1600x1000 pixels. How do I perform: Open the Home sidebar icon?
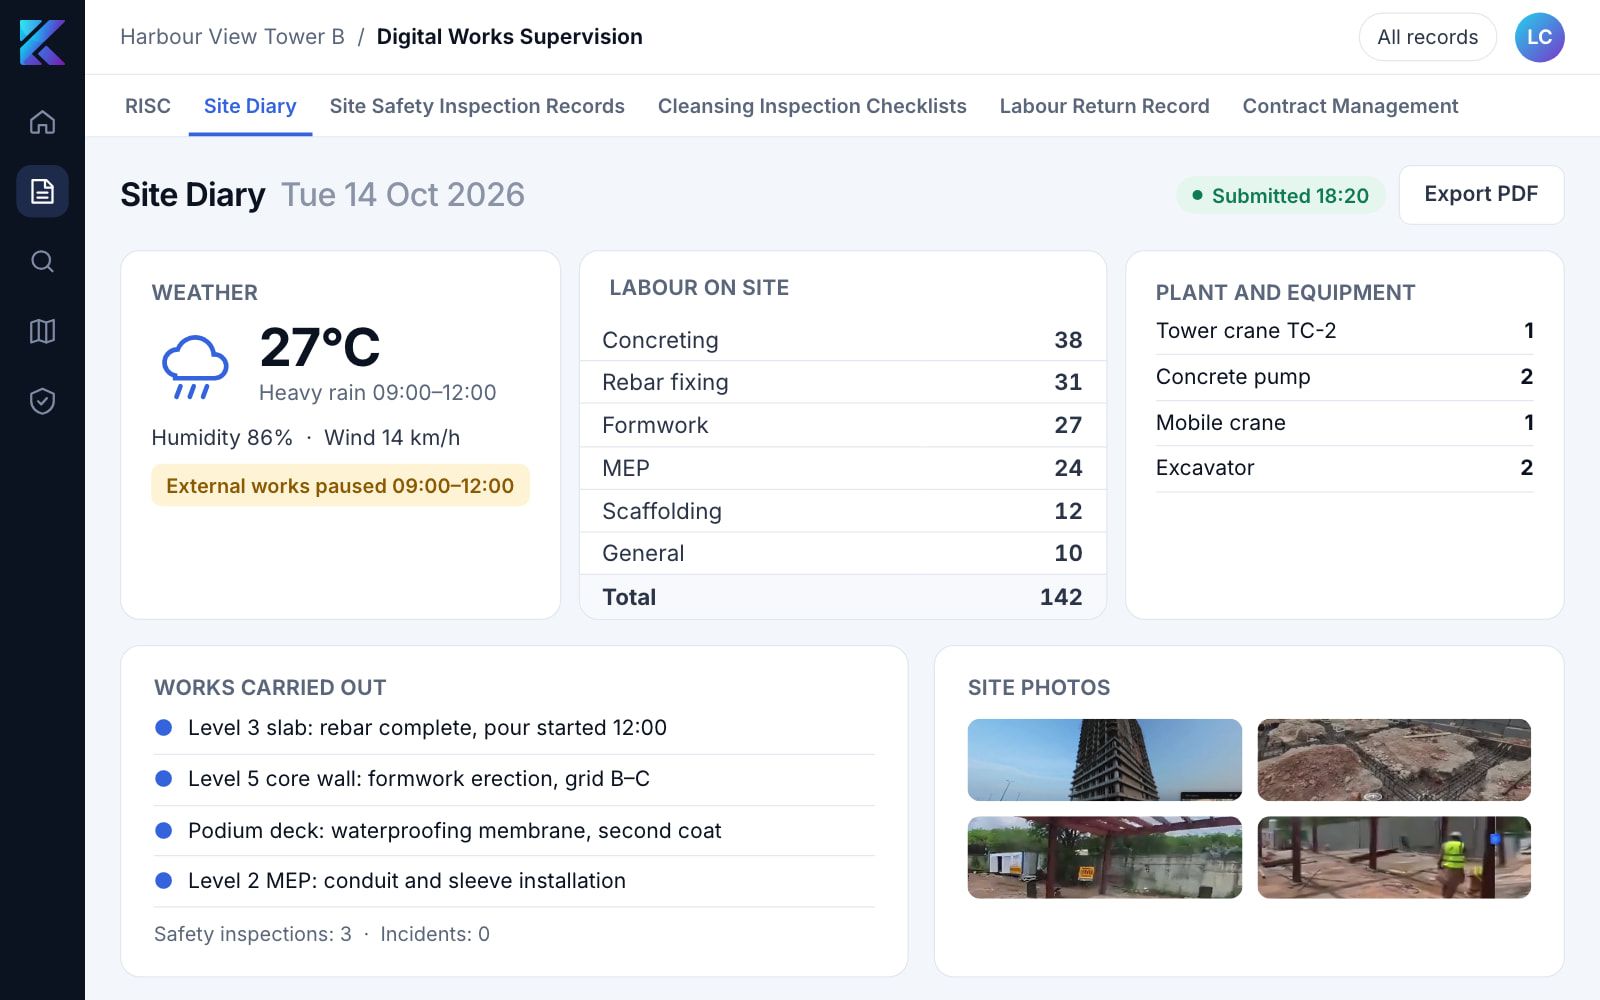(42, 122)
